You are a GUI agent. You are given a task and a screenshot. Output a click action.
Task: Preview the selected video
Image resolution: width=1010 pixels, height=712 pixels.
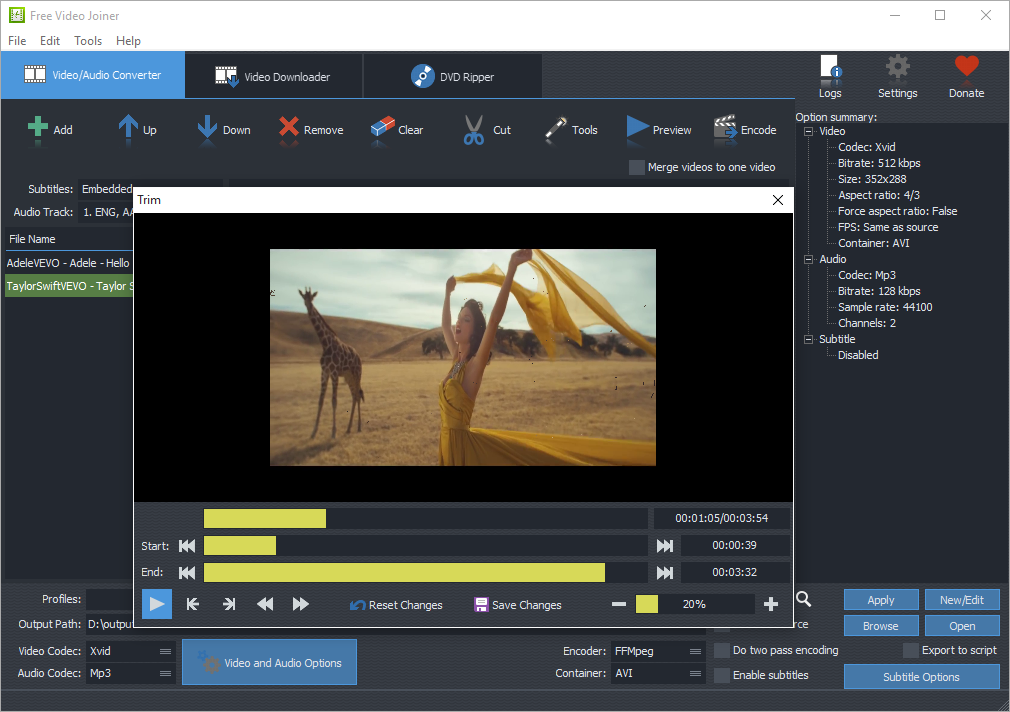(658, 130)
